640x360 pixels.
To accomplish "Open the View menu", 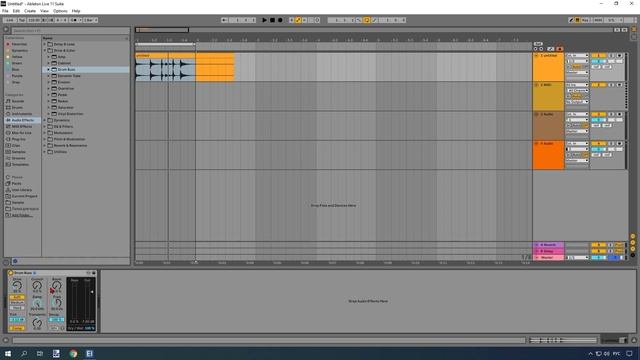I will pos(44,11).
